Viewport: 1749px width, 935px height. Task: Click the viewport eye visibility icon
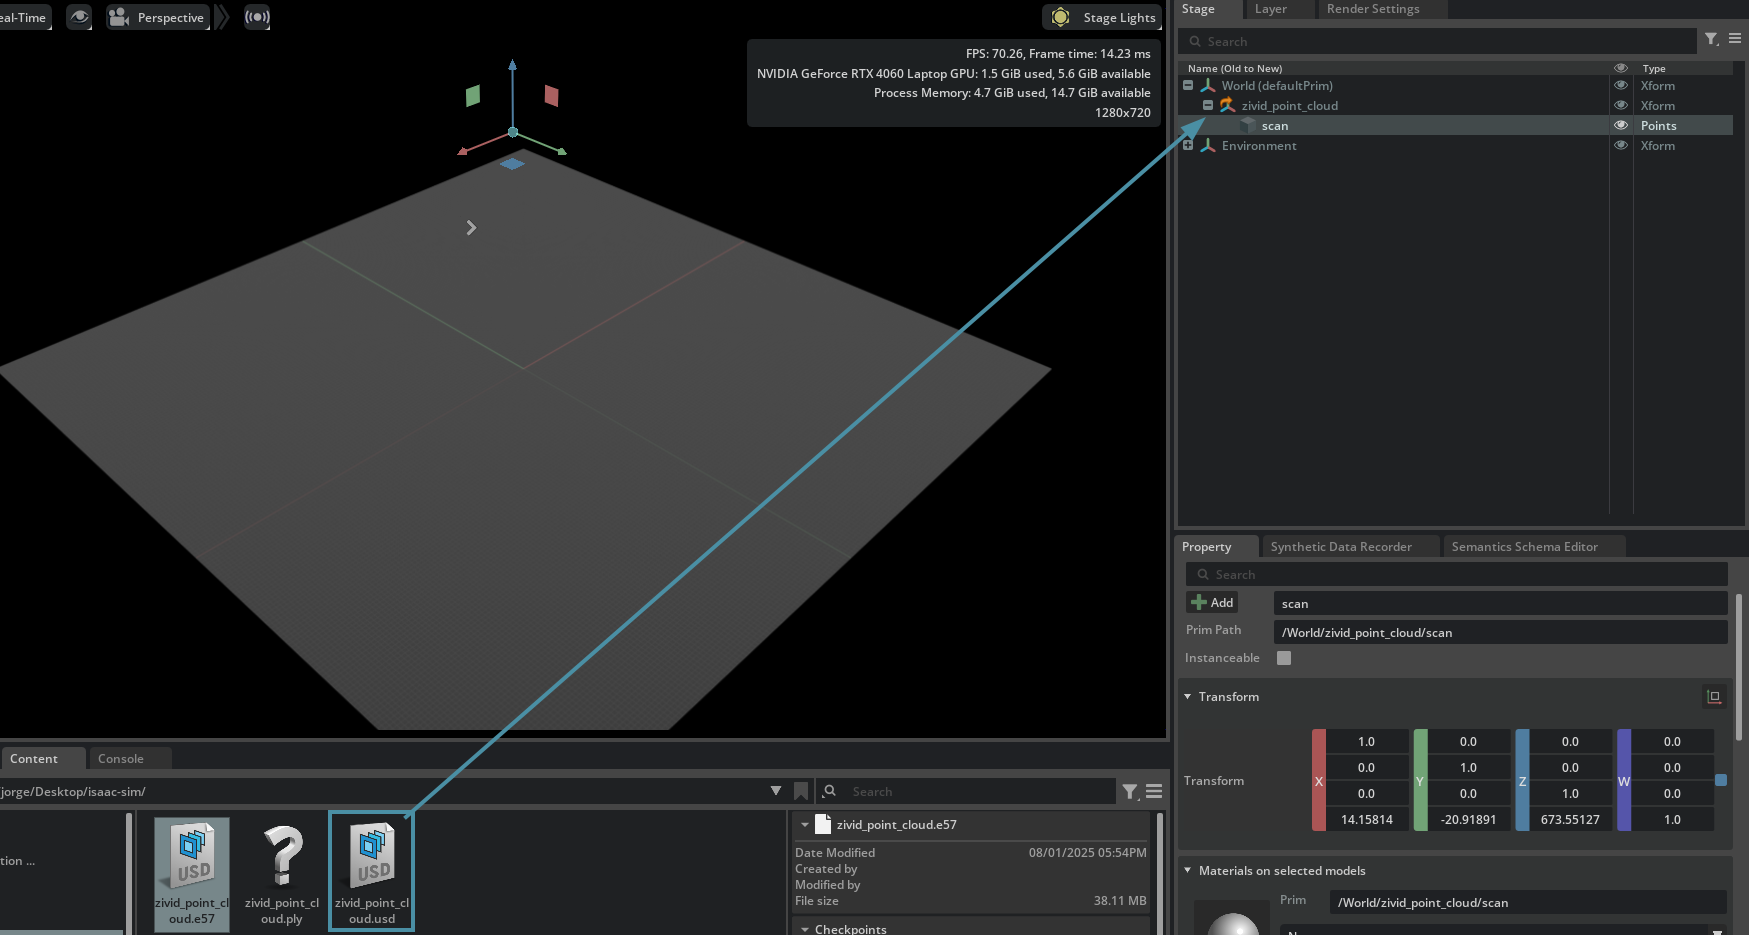(79, 17)
